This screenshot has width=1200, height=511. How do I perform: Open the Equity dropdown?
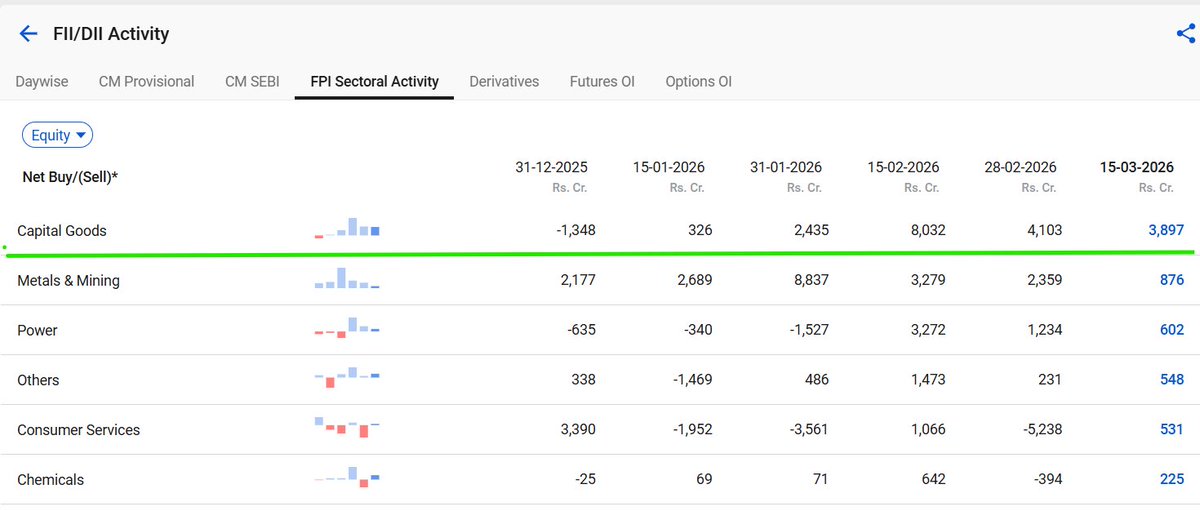pos(57,135)
